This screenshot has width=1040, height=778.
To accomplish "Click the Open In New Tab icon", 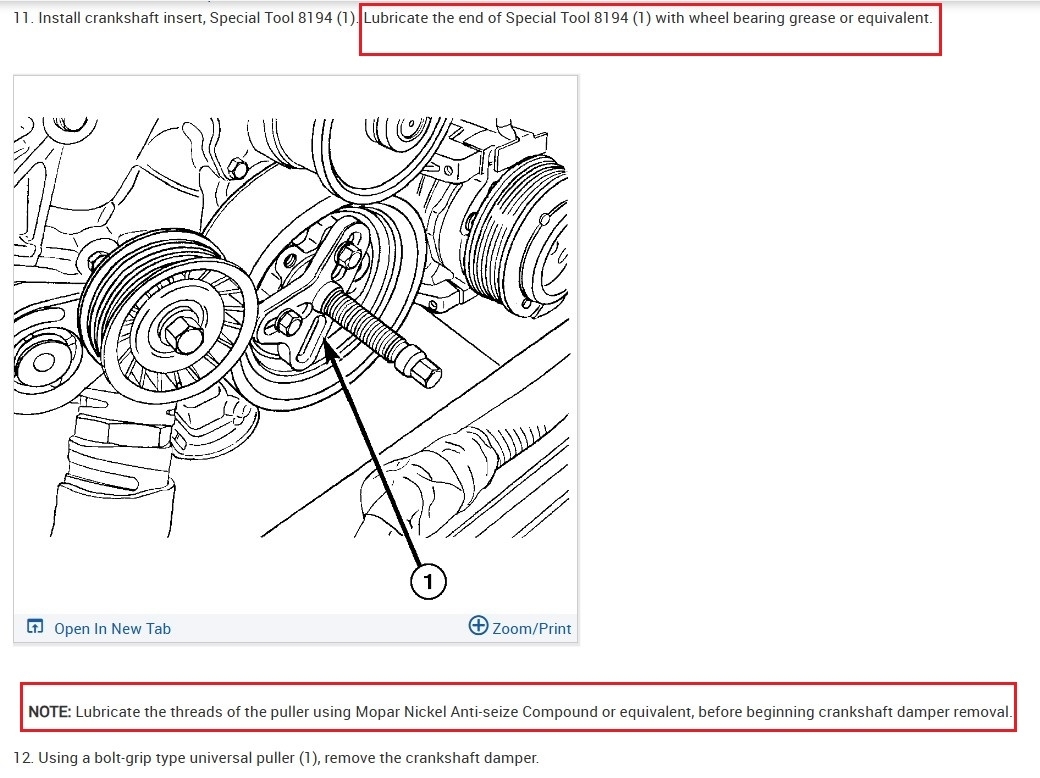I will pyautogui.click(x=34, y=627).
